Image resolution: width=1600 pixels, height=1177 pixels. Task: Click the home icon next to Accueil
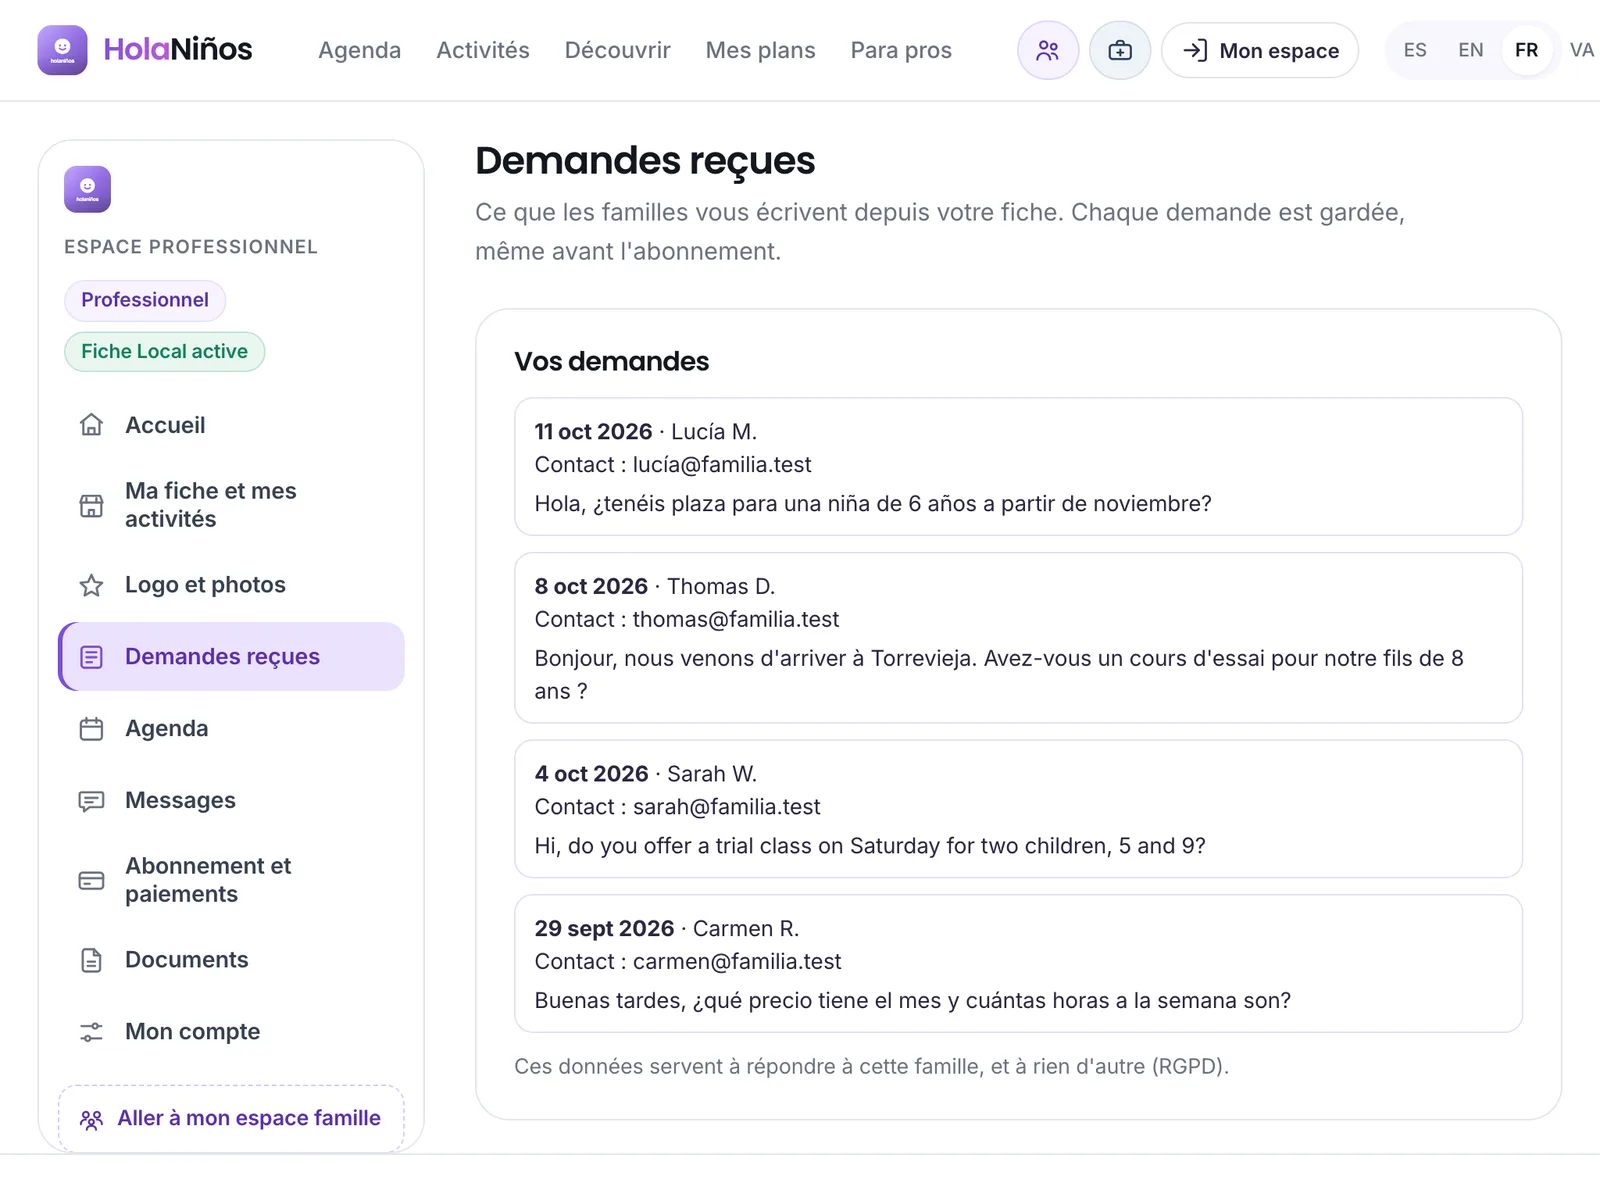pyautogui.click(x=91, y=425)
